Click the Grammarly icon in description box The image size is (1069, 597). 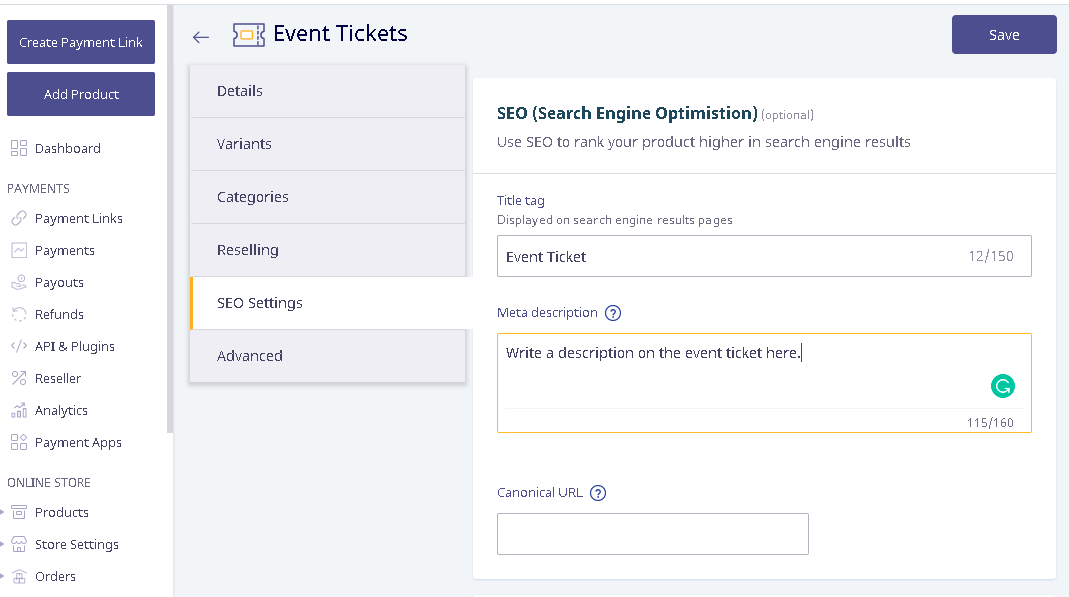(x=1002, y=386)
